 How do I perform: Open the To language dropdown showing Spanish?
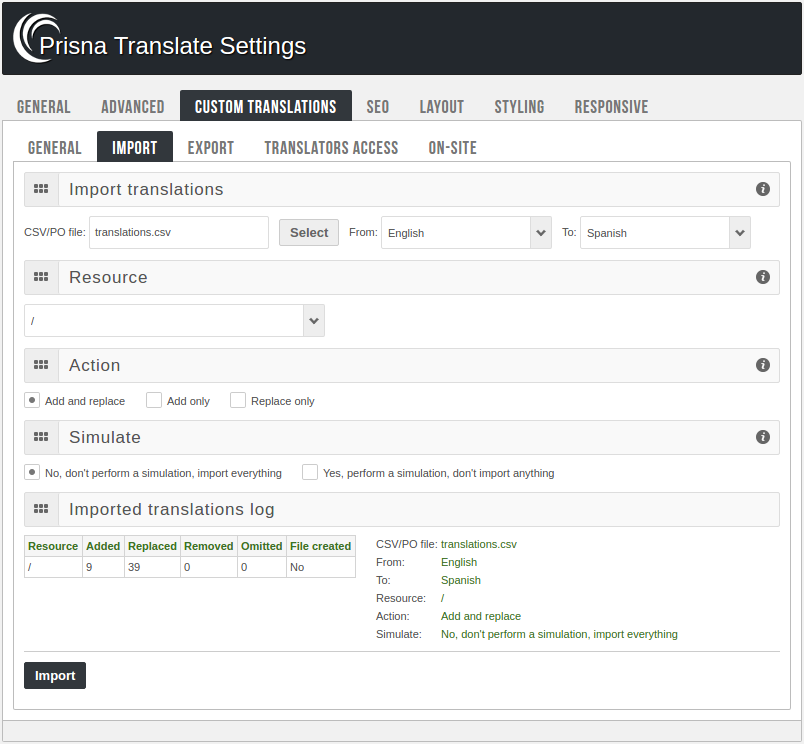[x=665, y=233]
